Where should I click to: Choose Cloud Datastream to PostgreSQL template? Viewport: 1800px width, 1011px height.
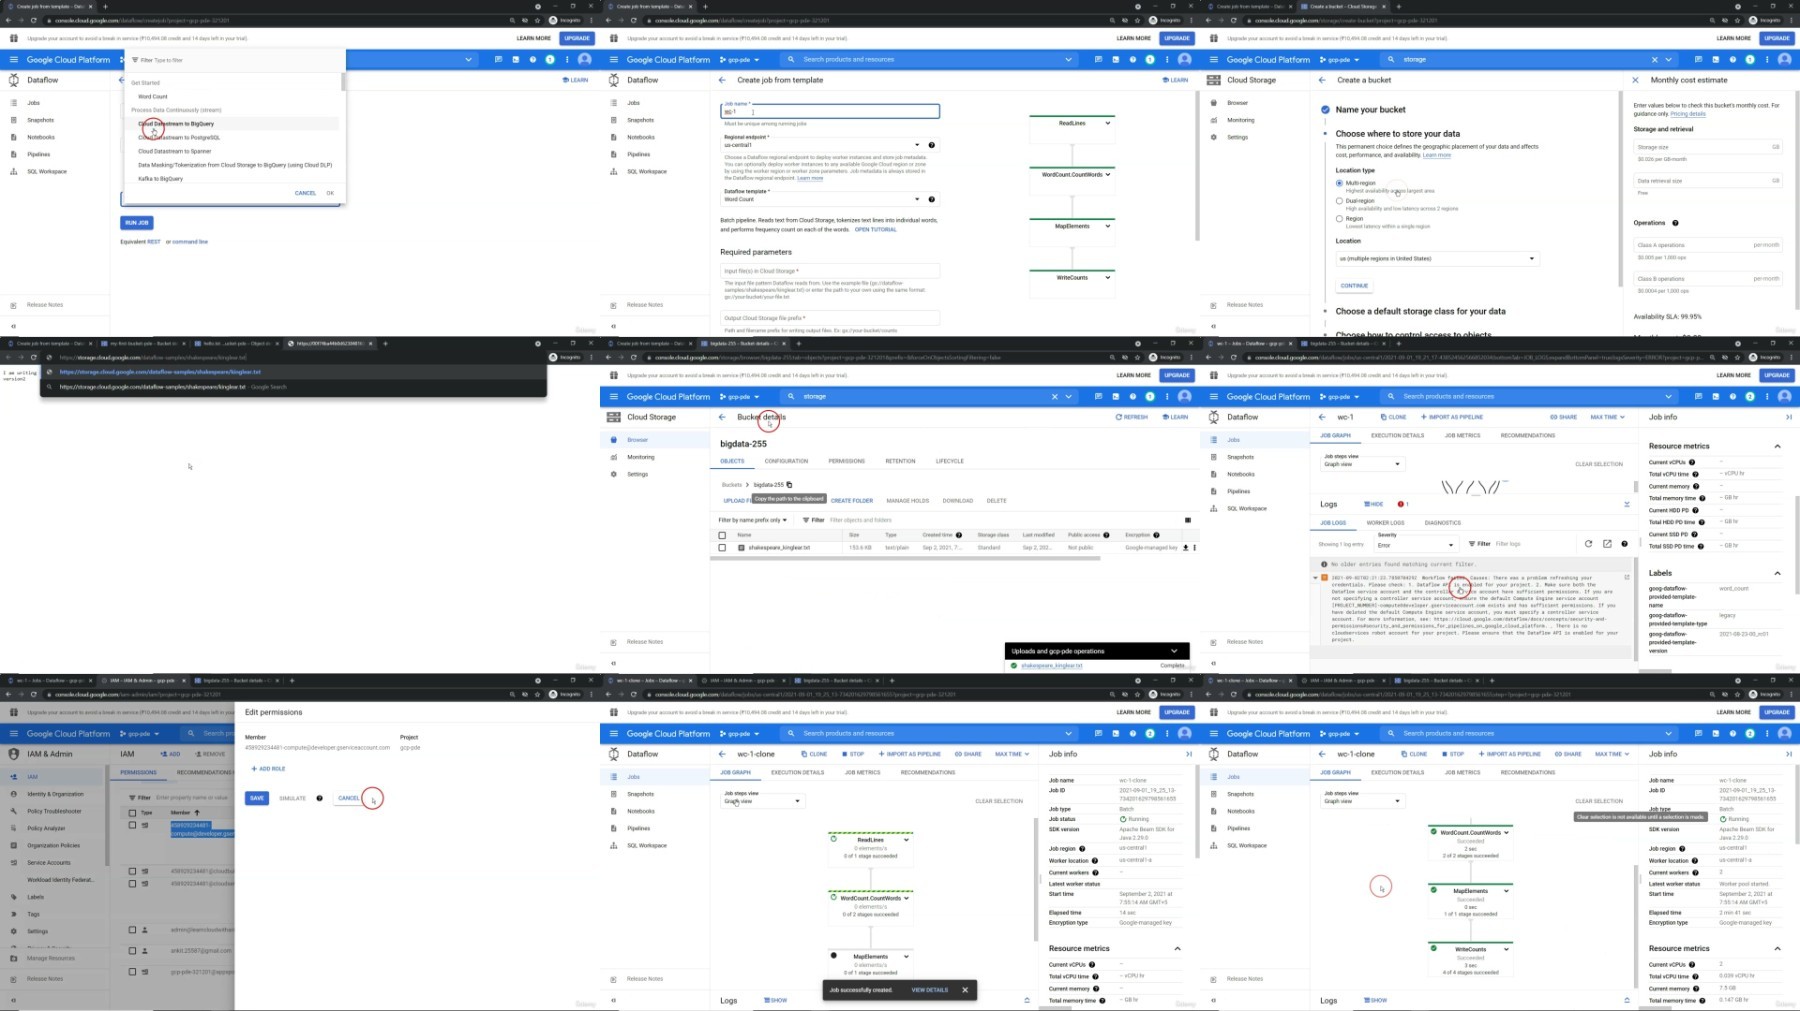pyautogui.click(x=179, y=138)
